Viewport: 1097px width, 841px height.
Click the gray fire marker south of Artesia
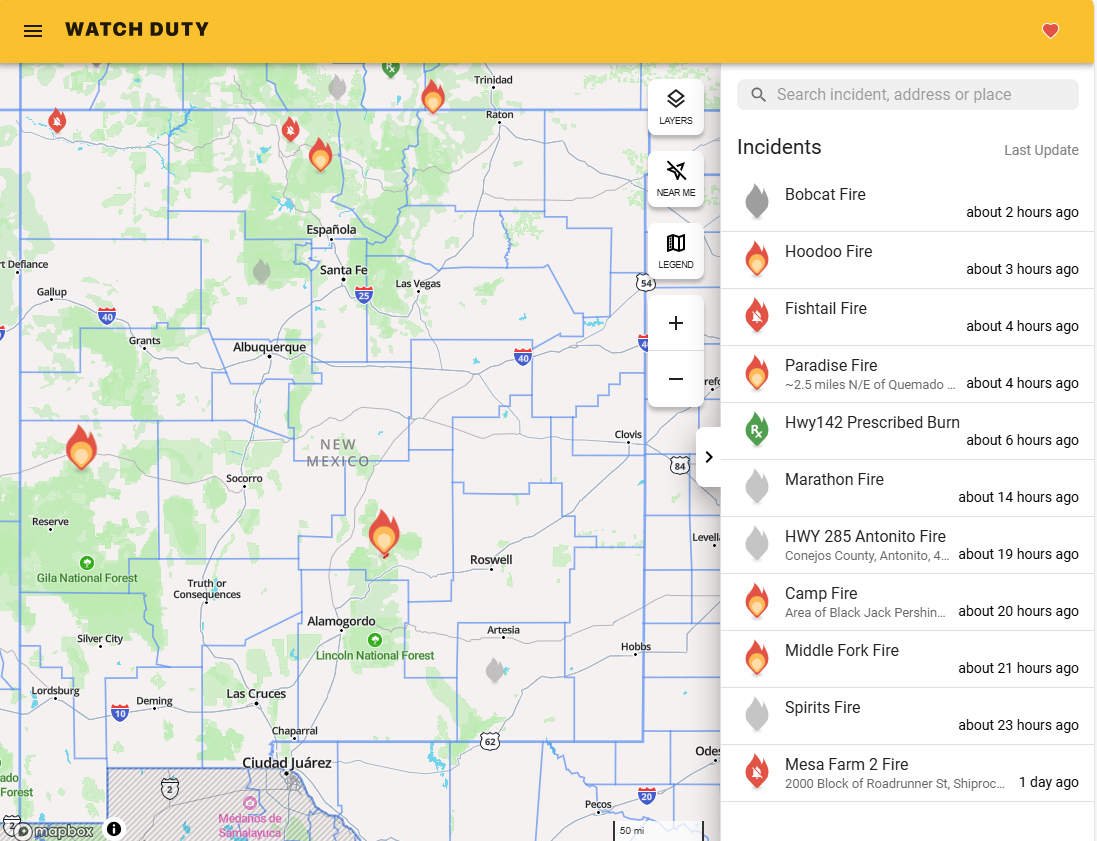[x=495, y=670]
